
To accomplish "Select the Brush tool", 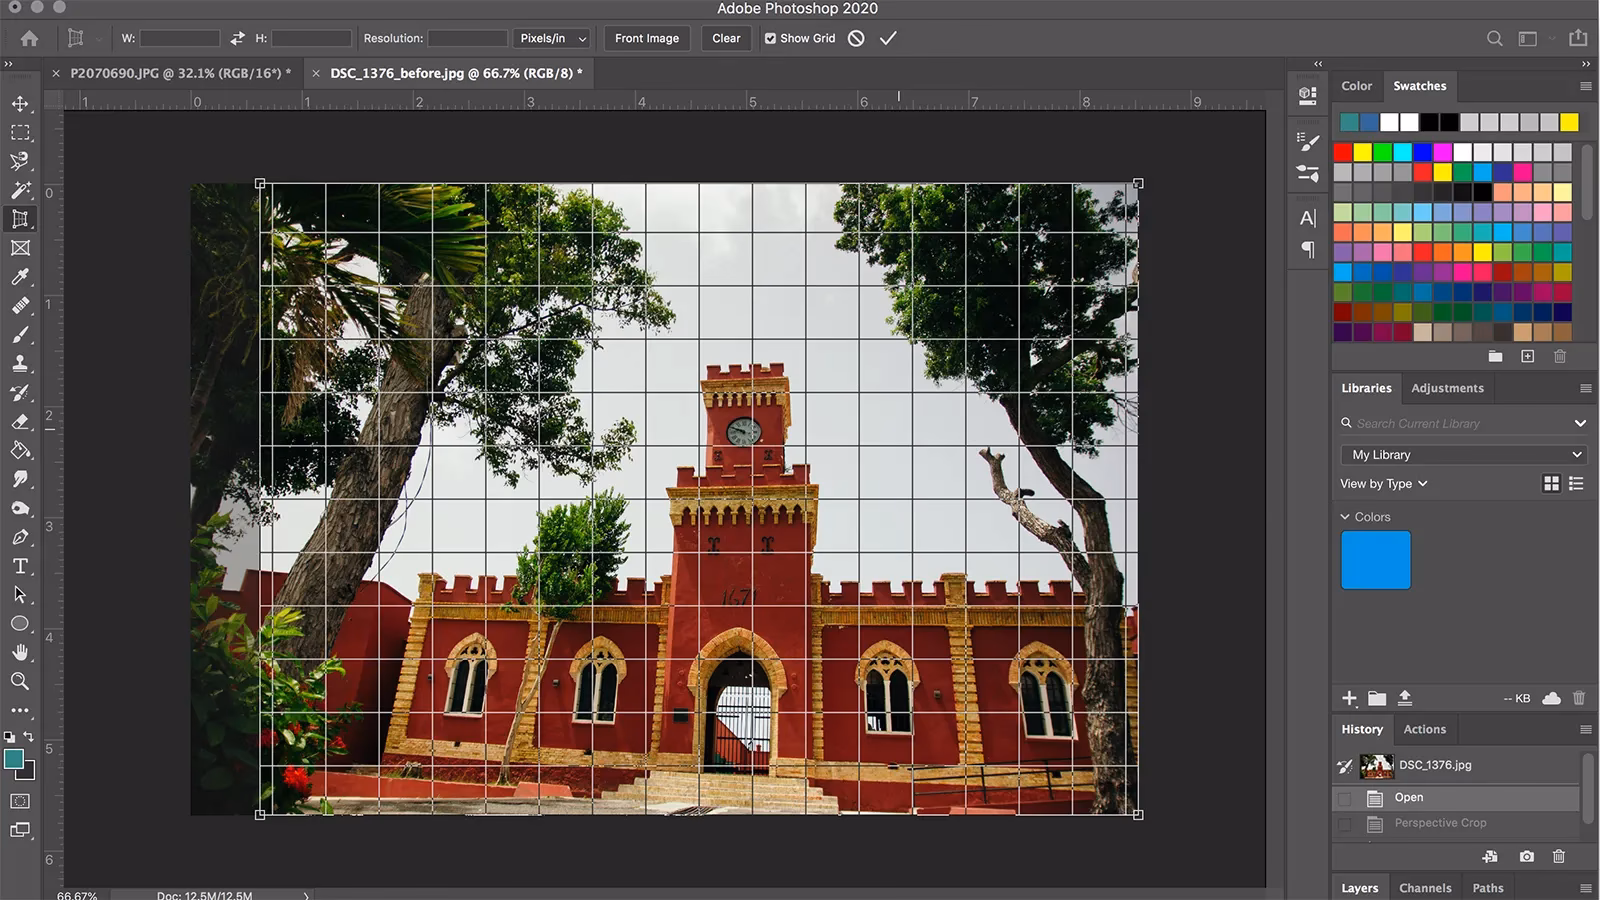I will coord(20,335).
